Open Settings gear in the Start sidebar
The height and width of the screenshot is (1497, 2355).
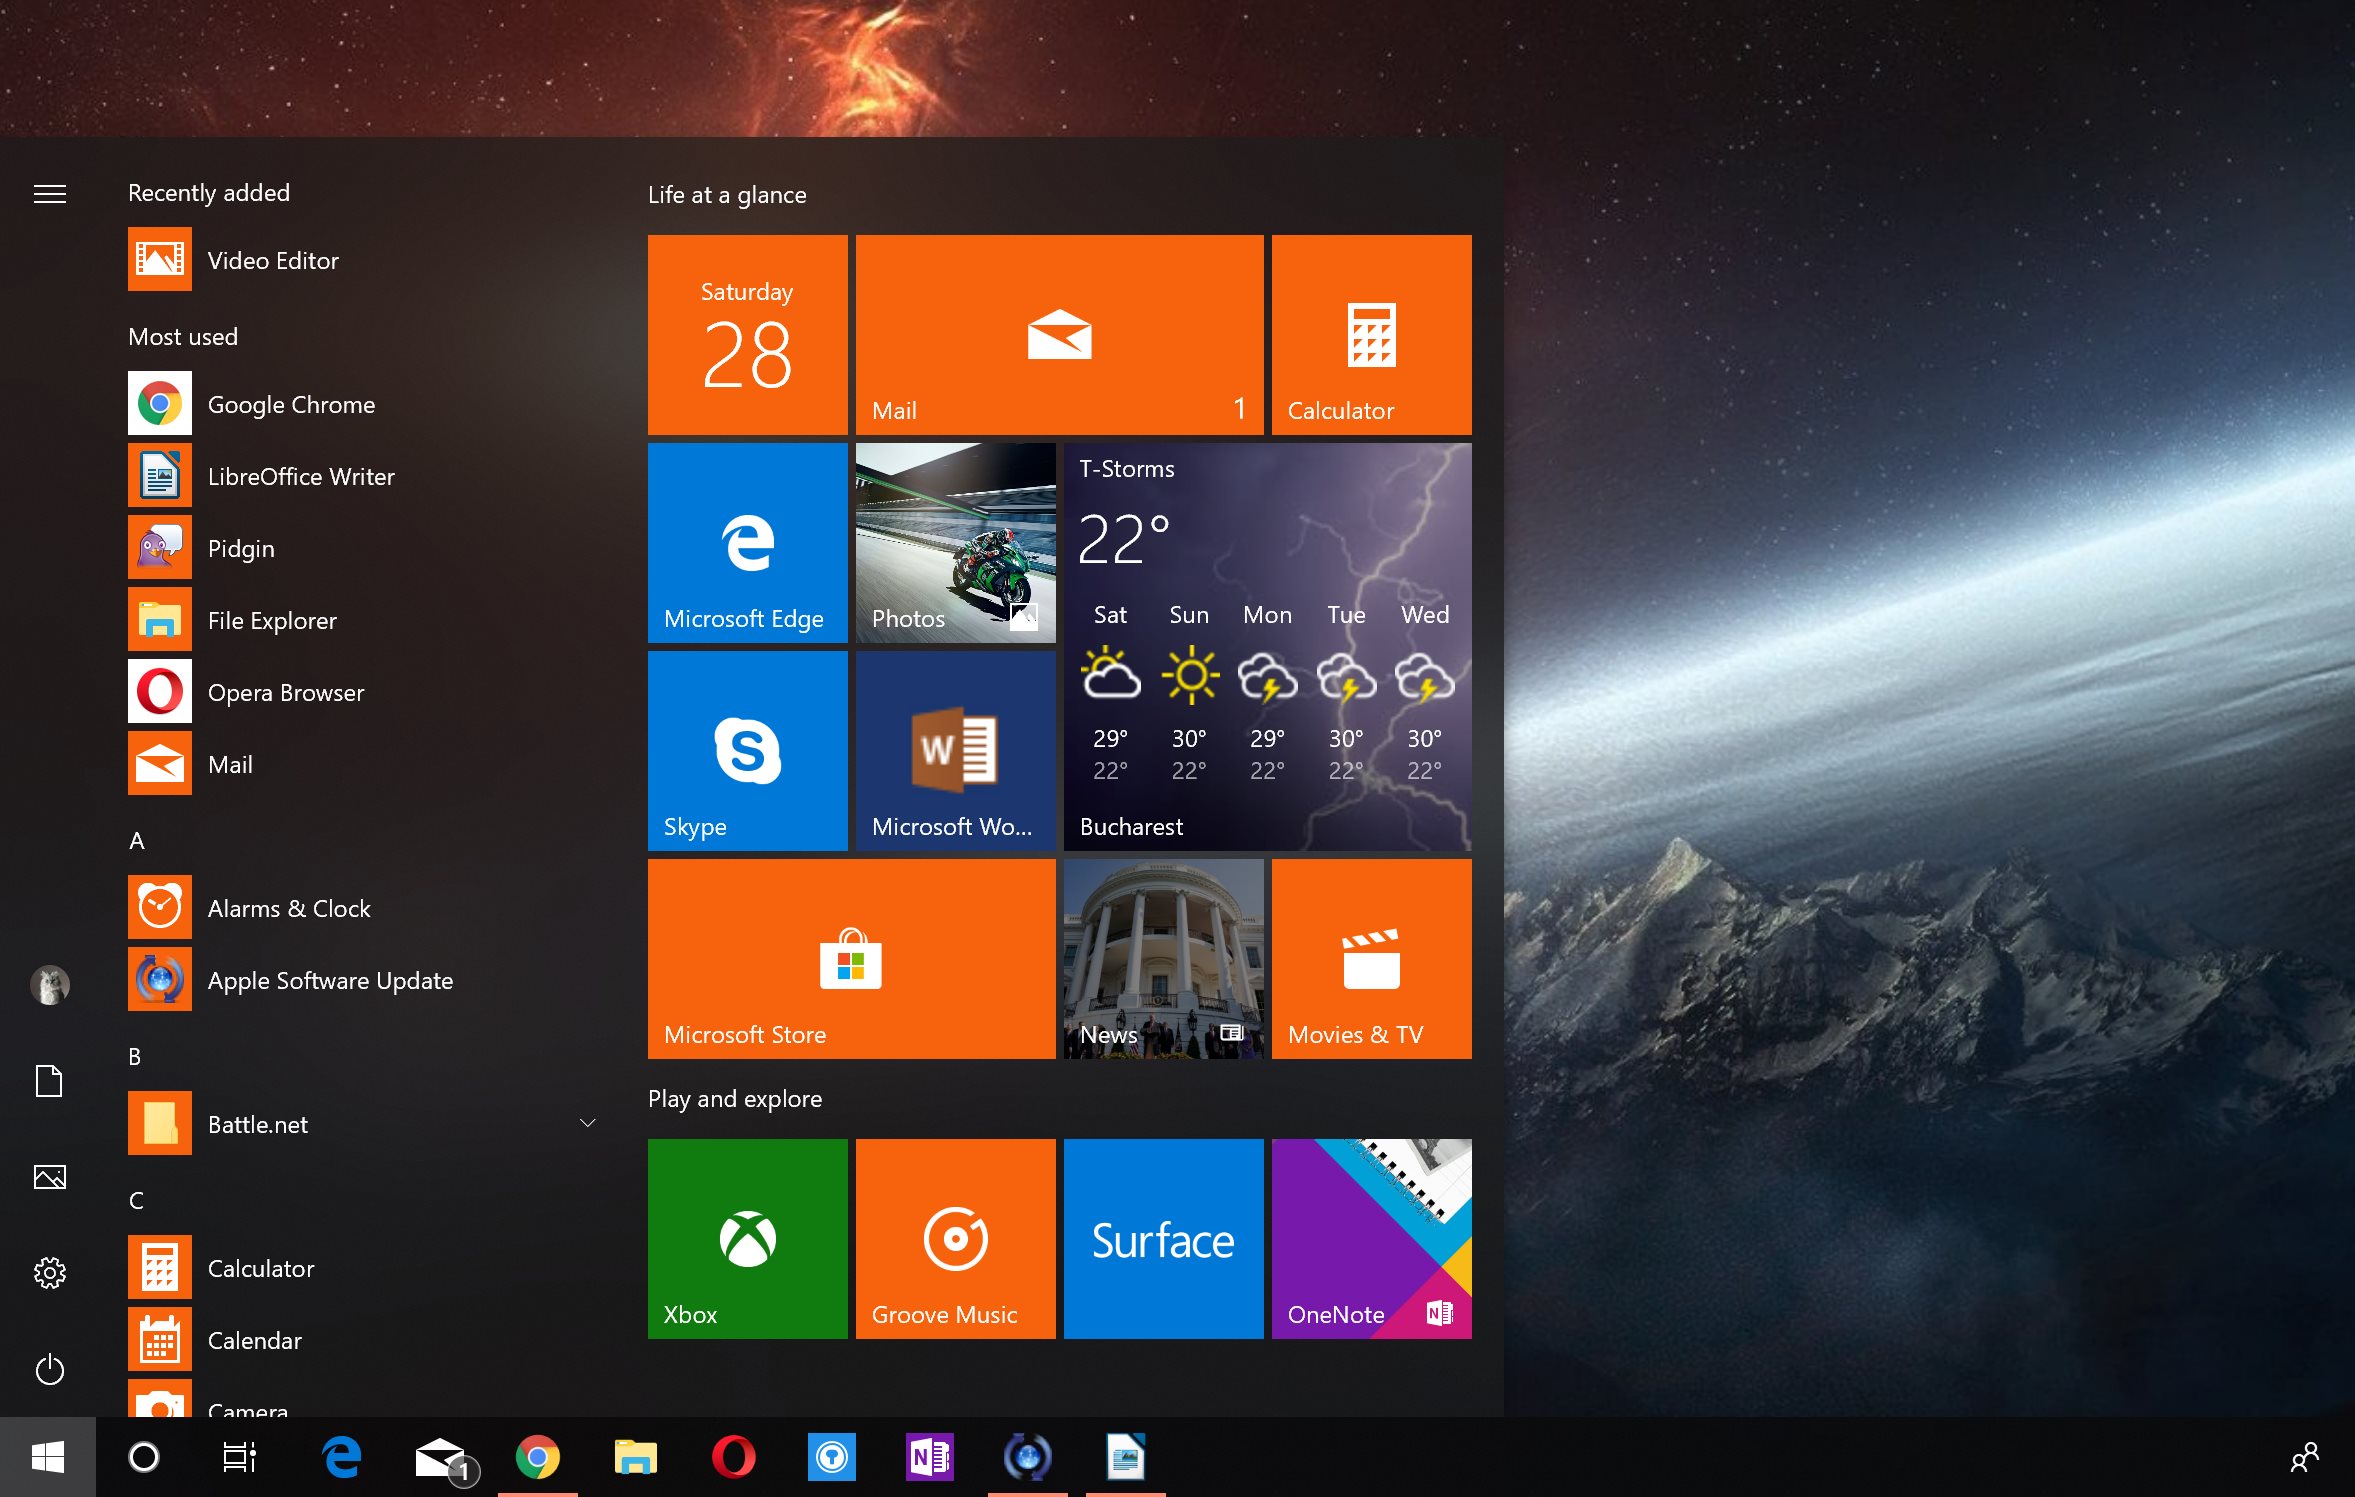pos(49,1273)
